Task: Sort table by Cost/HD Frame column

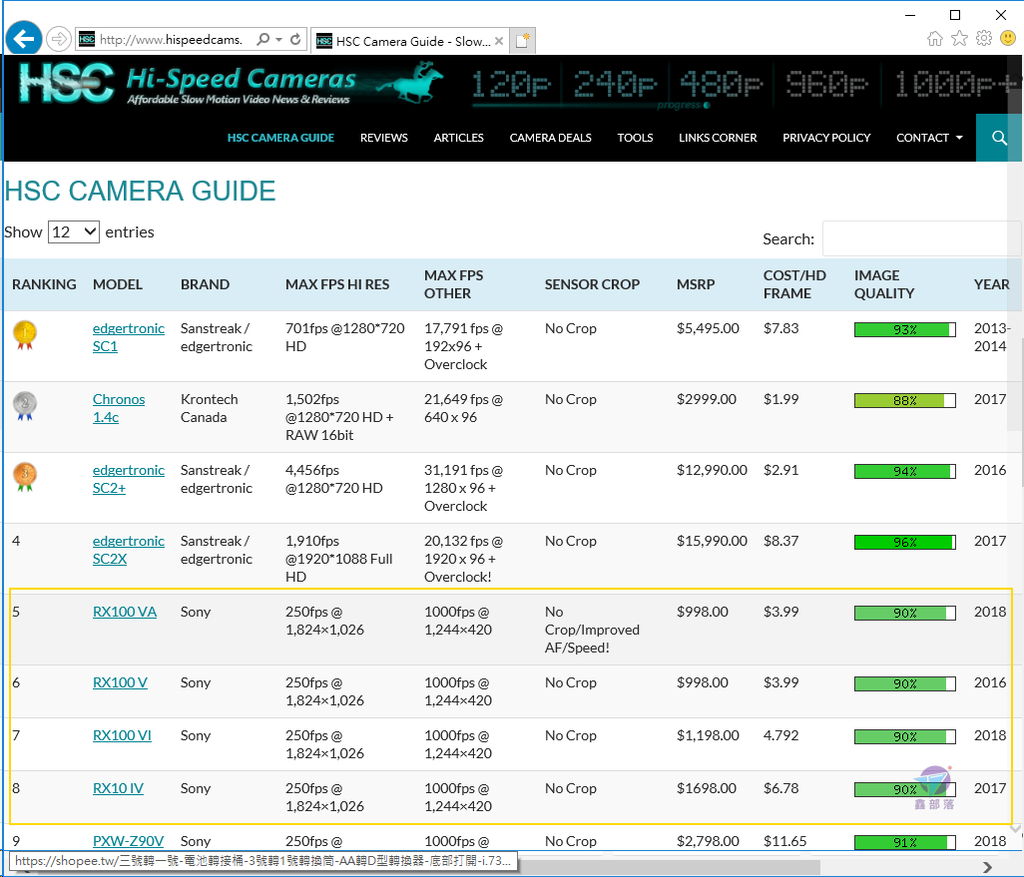Action: coord(794,284)
